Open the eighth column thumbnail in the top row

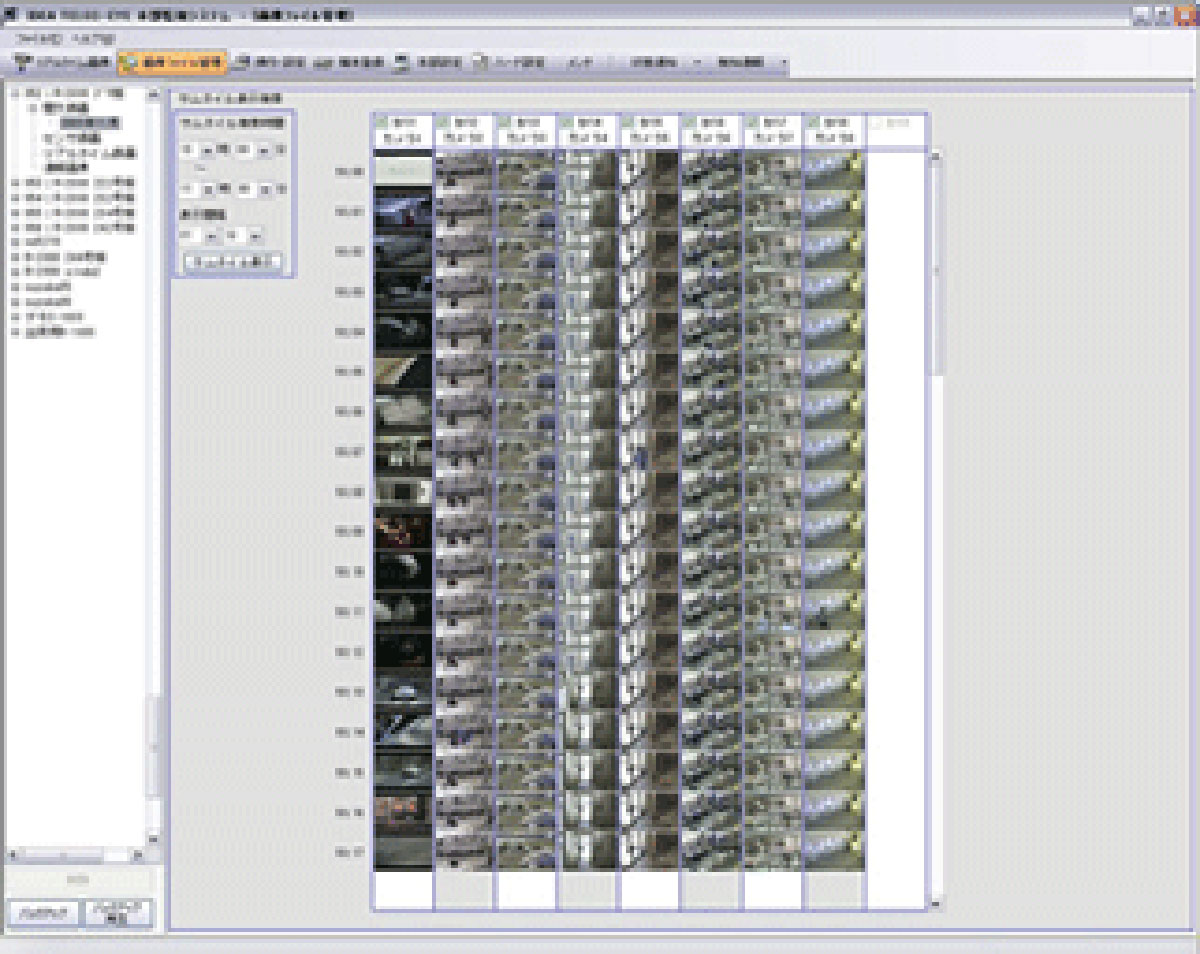[835, 171]
